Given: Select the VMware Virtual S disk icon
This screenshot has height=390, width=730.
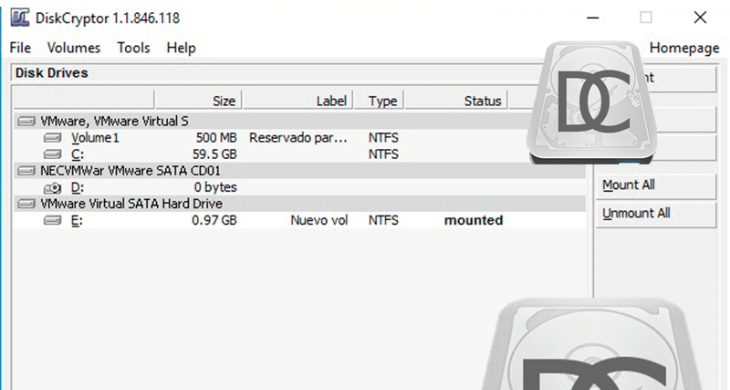Looking at the screenshot, I should 26,121.
